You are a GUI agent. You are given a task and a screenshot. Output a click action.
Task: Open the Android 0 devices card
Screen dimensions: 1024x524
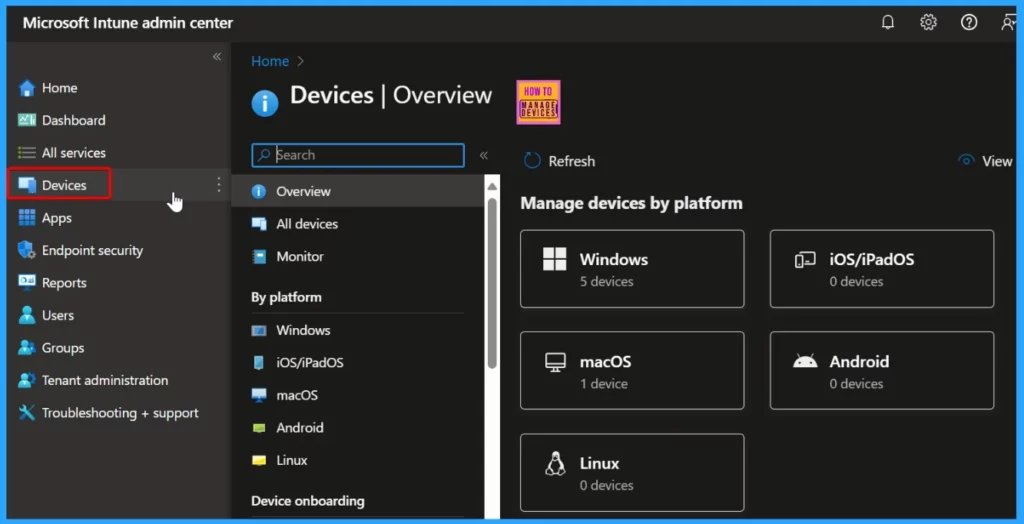pyautogui.click(x=882, y=370)
